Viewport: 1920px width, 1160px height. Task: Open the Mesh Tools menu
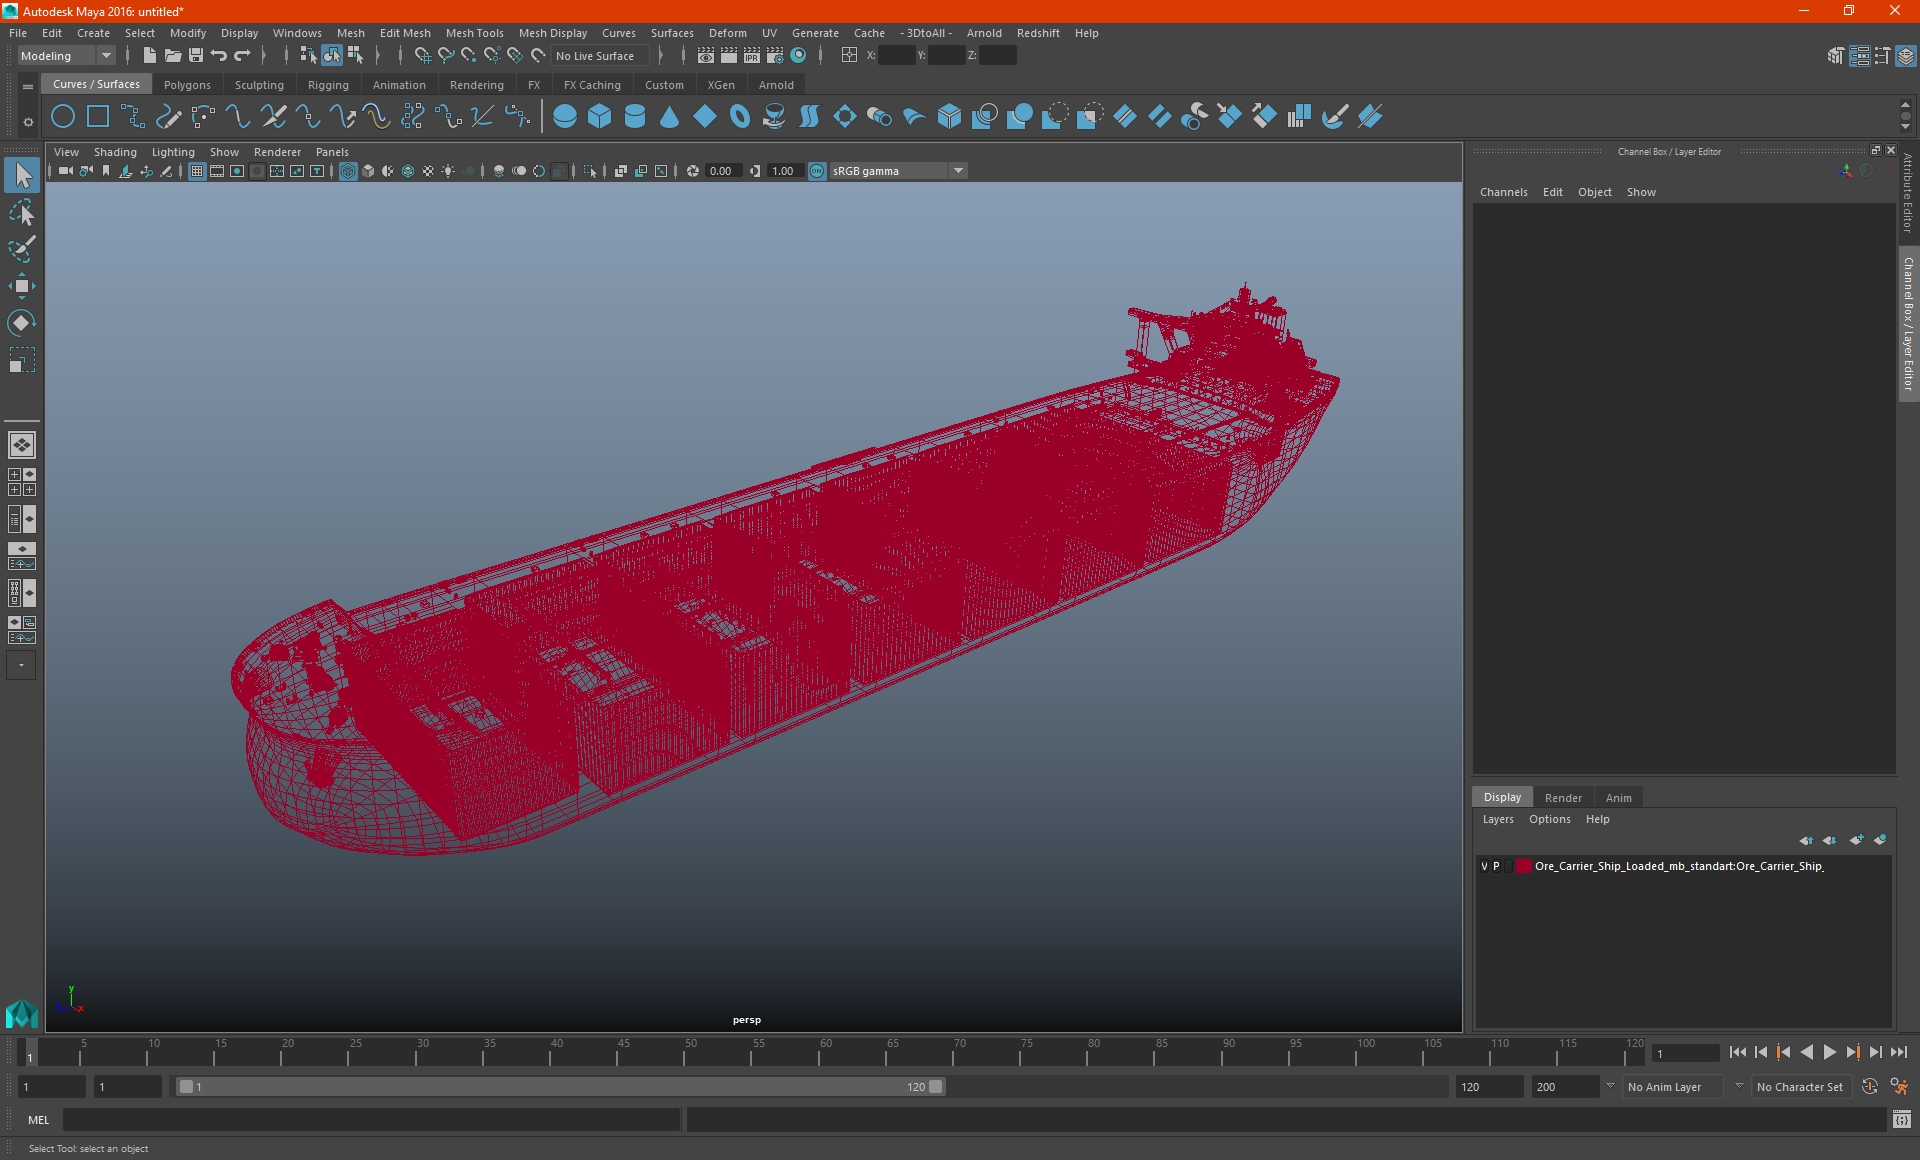point(474,33)
